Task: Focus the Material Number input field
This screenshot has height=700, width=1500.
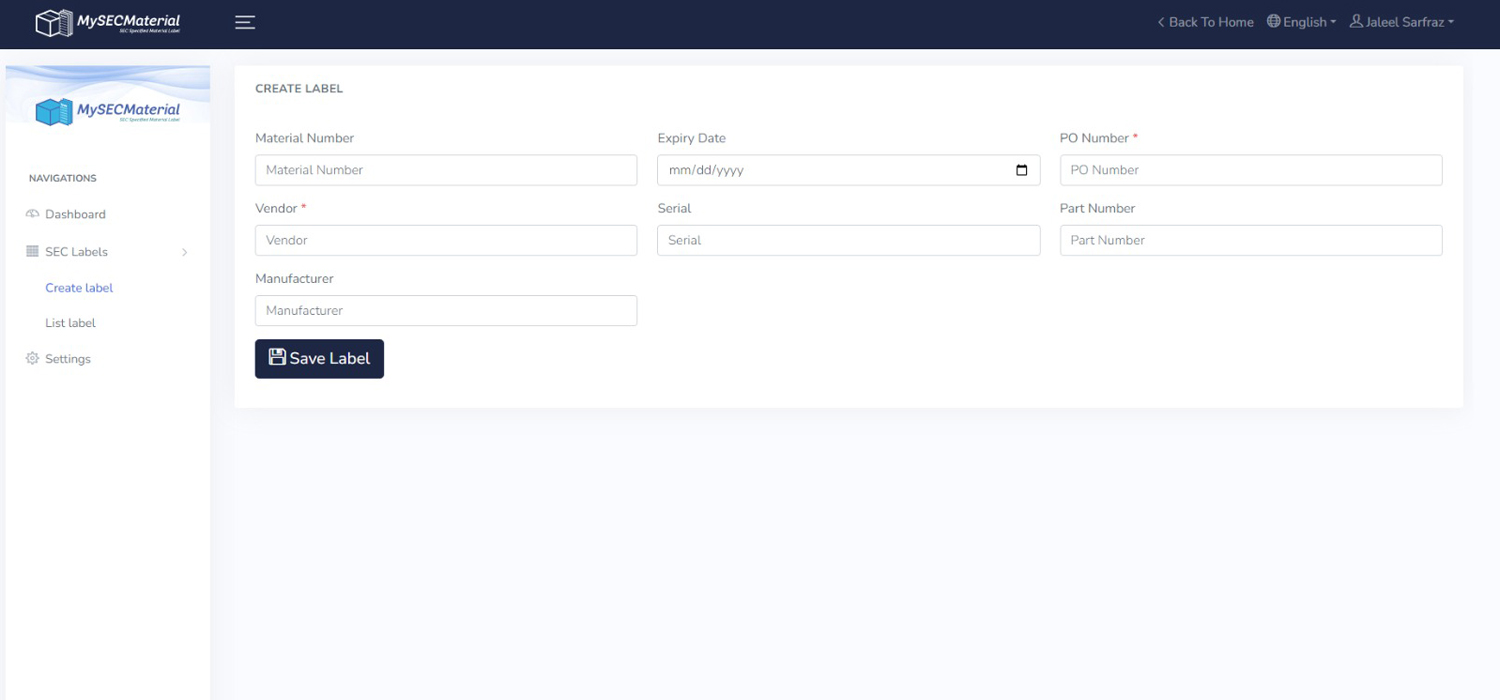Action: tap(446, 170)
